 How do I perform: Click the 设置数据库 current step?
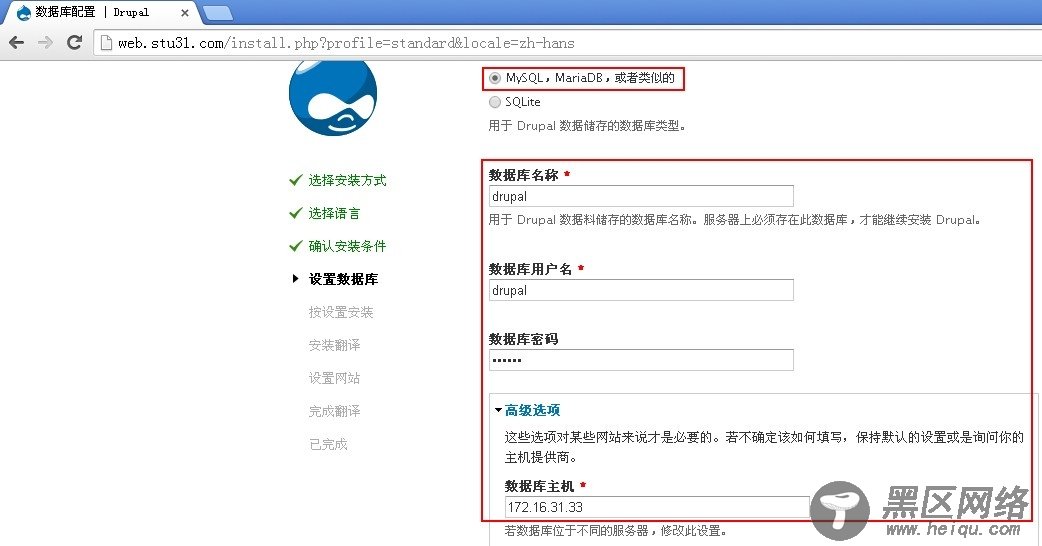tap(343, 279)
